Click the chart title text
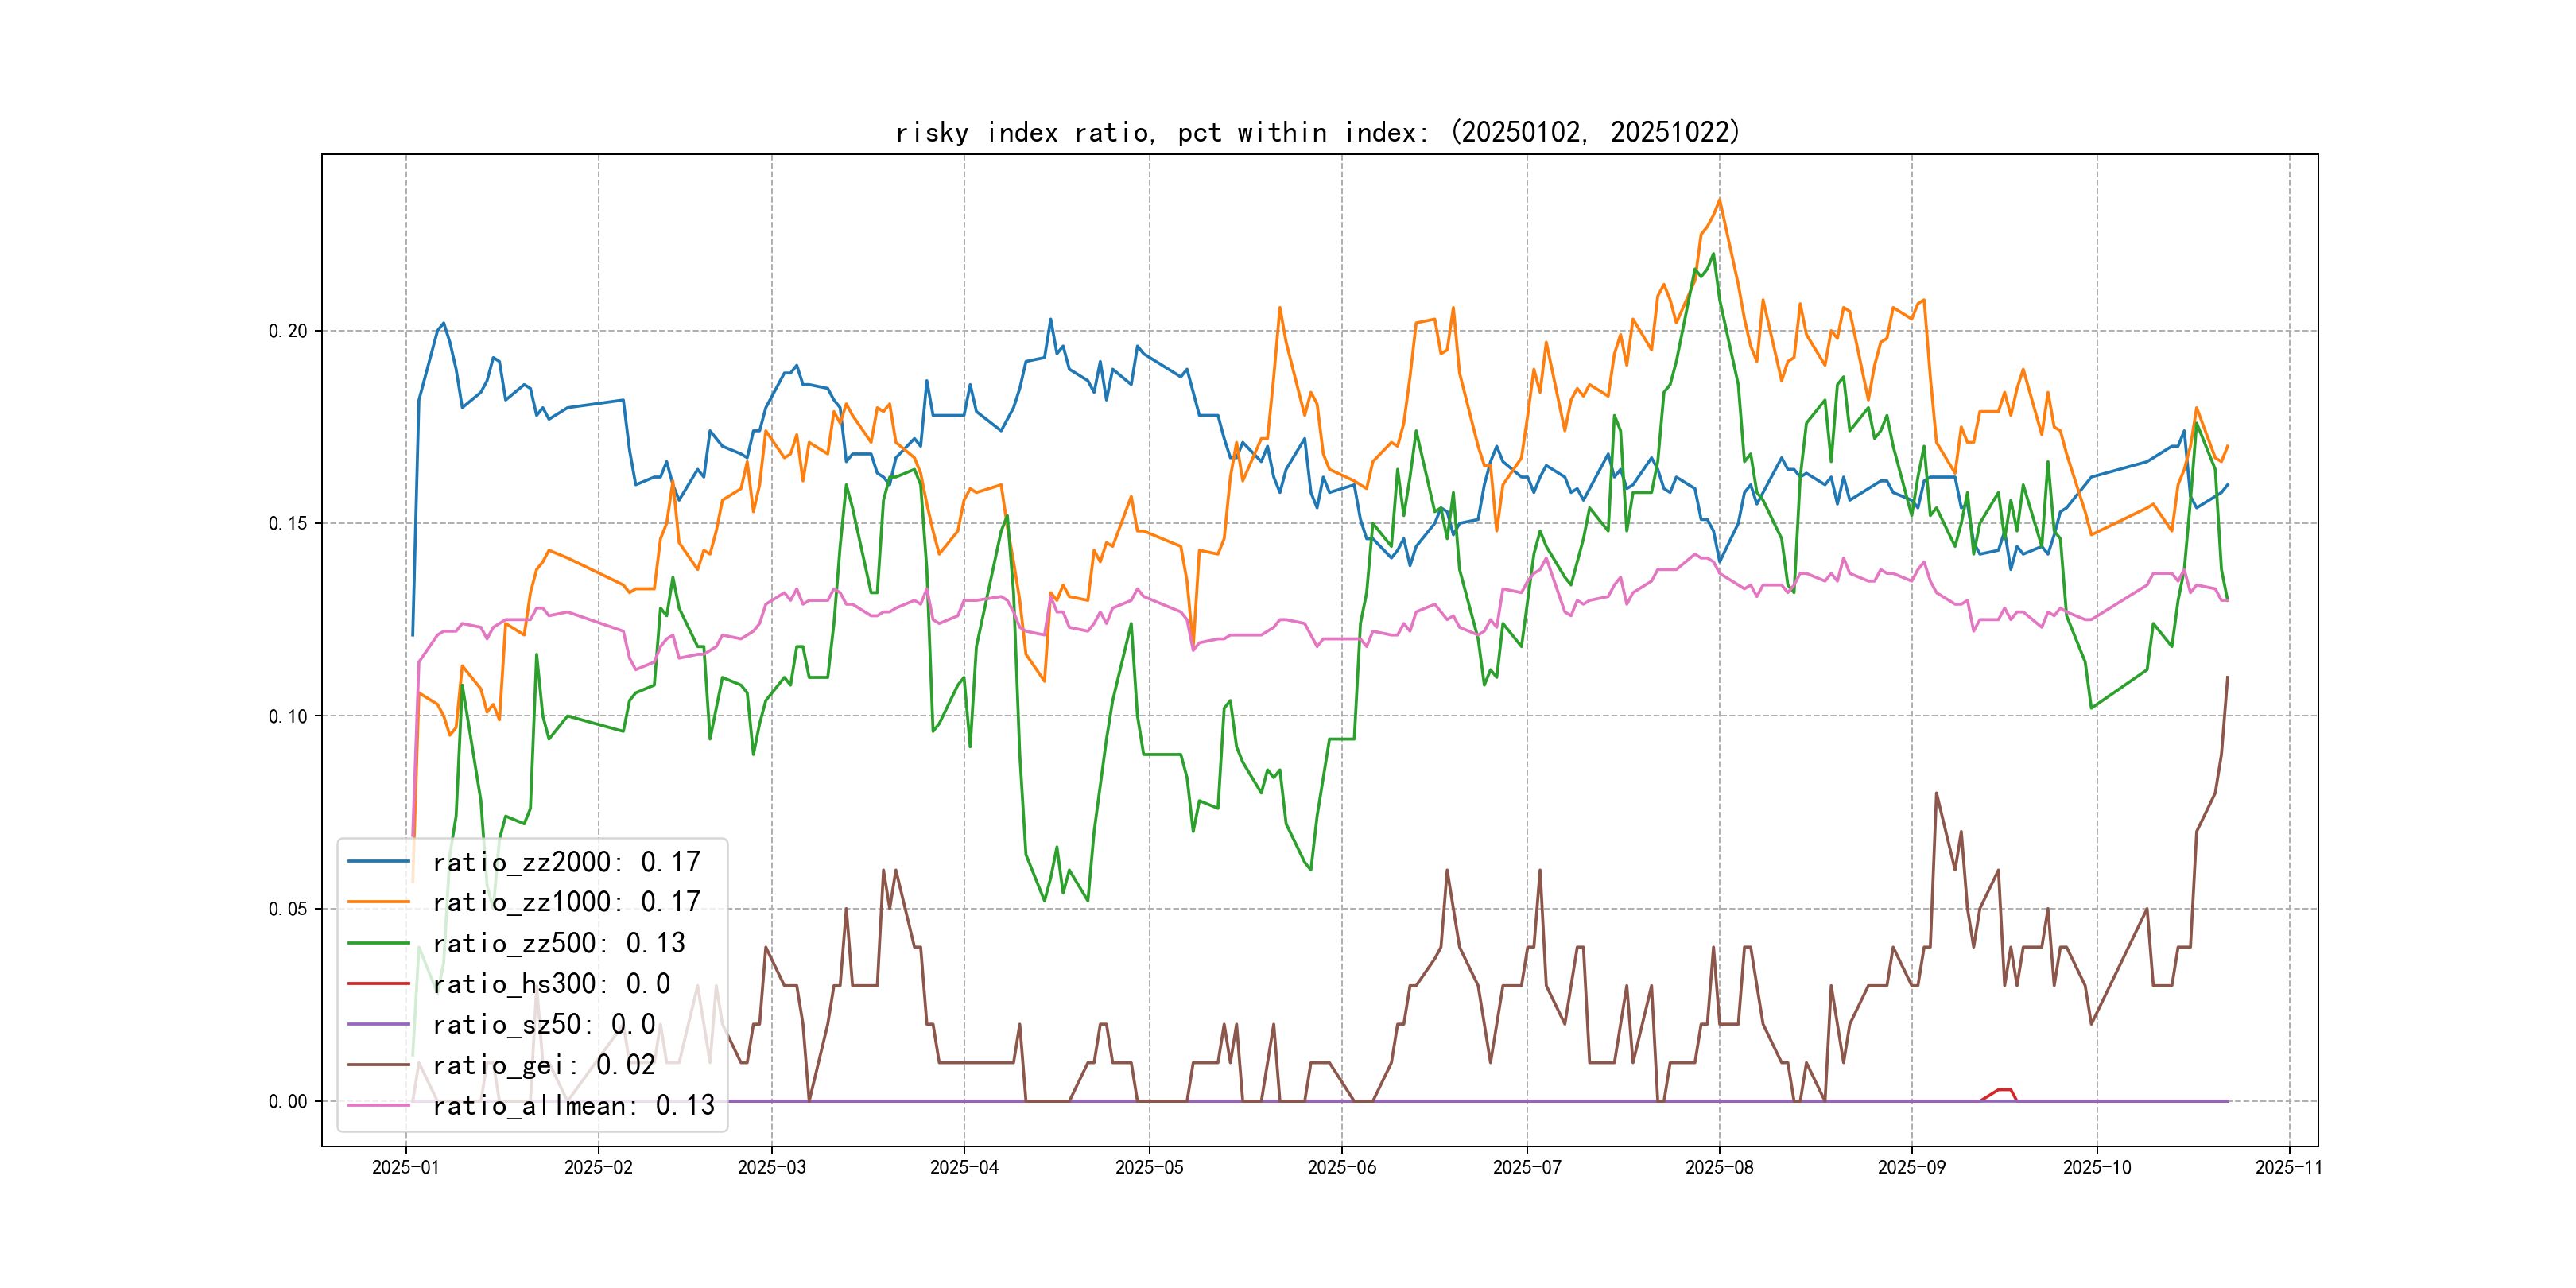The image size is (2576, 1288). coord(1318,132)
